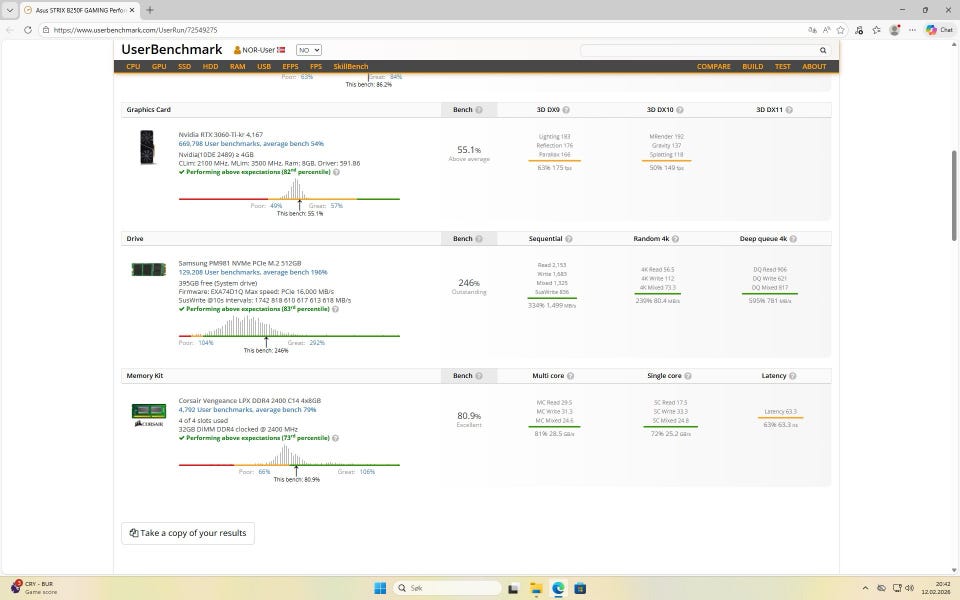Viewport: 960px width, 600px height.
Task: Open the new tab plus button
Action: tap(149, 10)
